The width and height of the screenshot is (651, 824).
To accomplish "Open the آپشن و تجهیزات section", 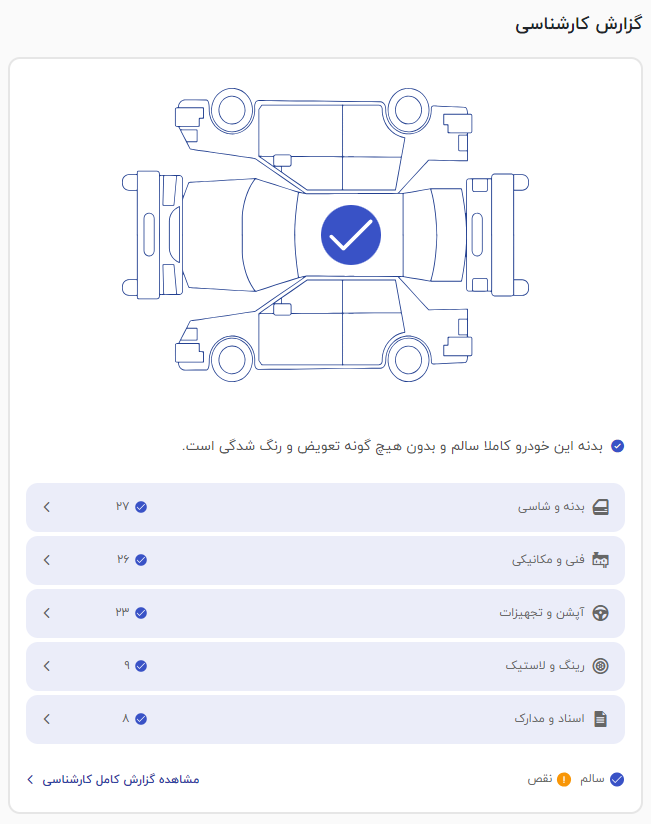I will pyautogui.click(x=542, y=613).
